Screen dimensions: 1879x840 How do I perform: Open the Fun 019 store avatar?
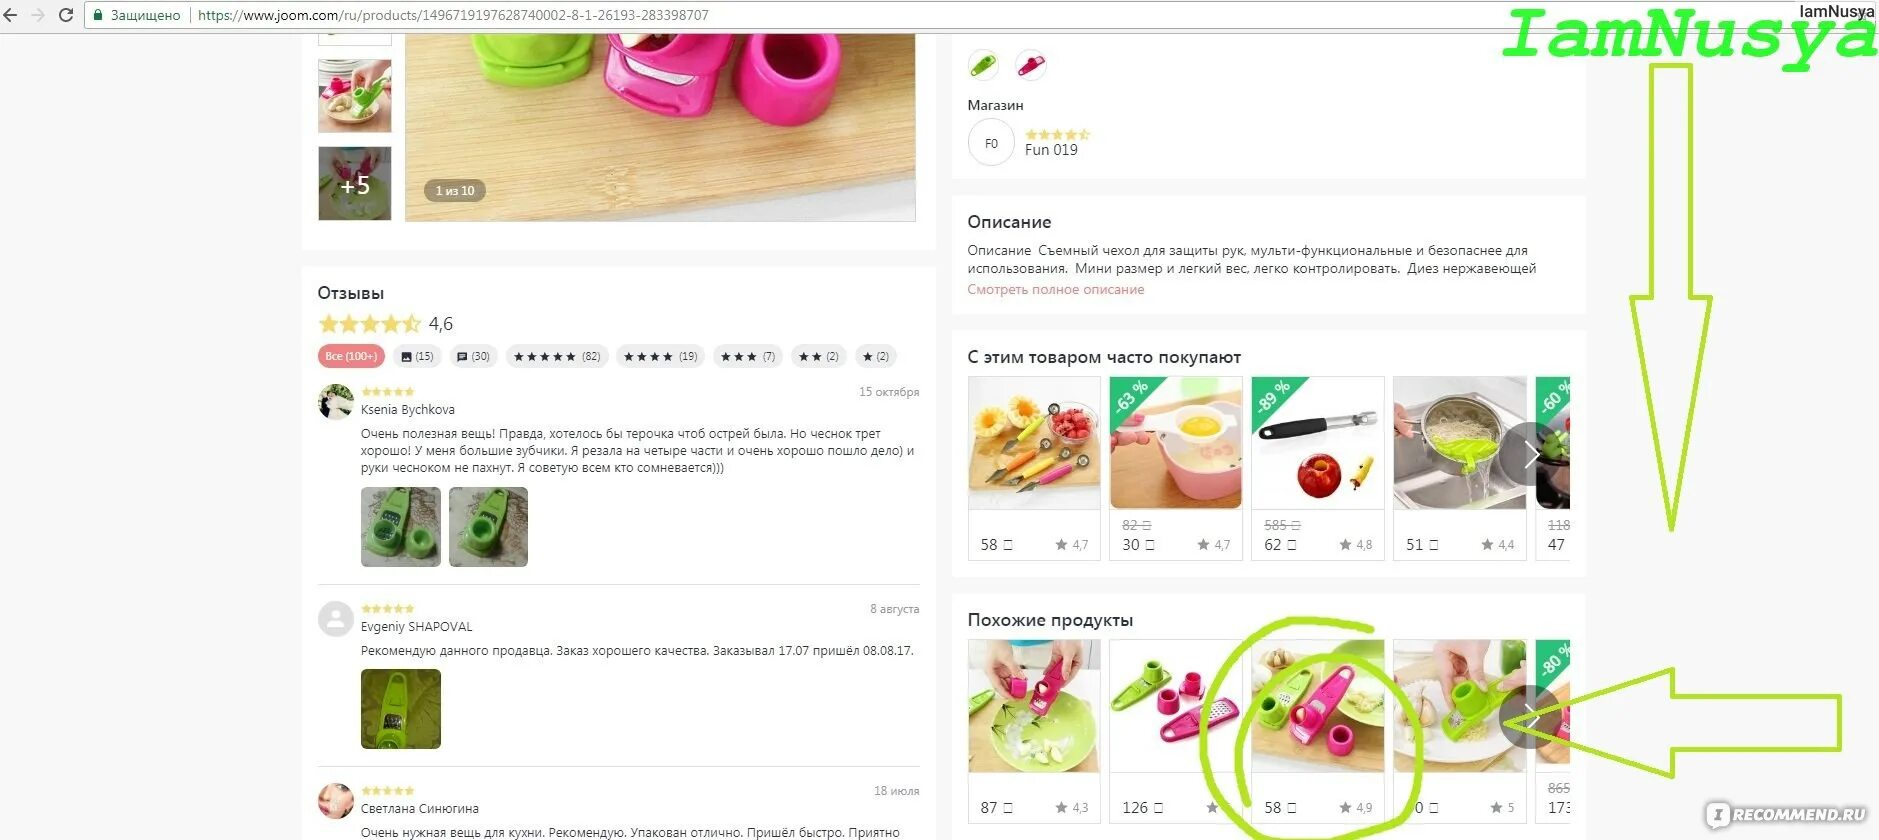coord(991,143)
